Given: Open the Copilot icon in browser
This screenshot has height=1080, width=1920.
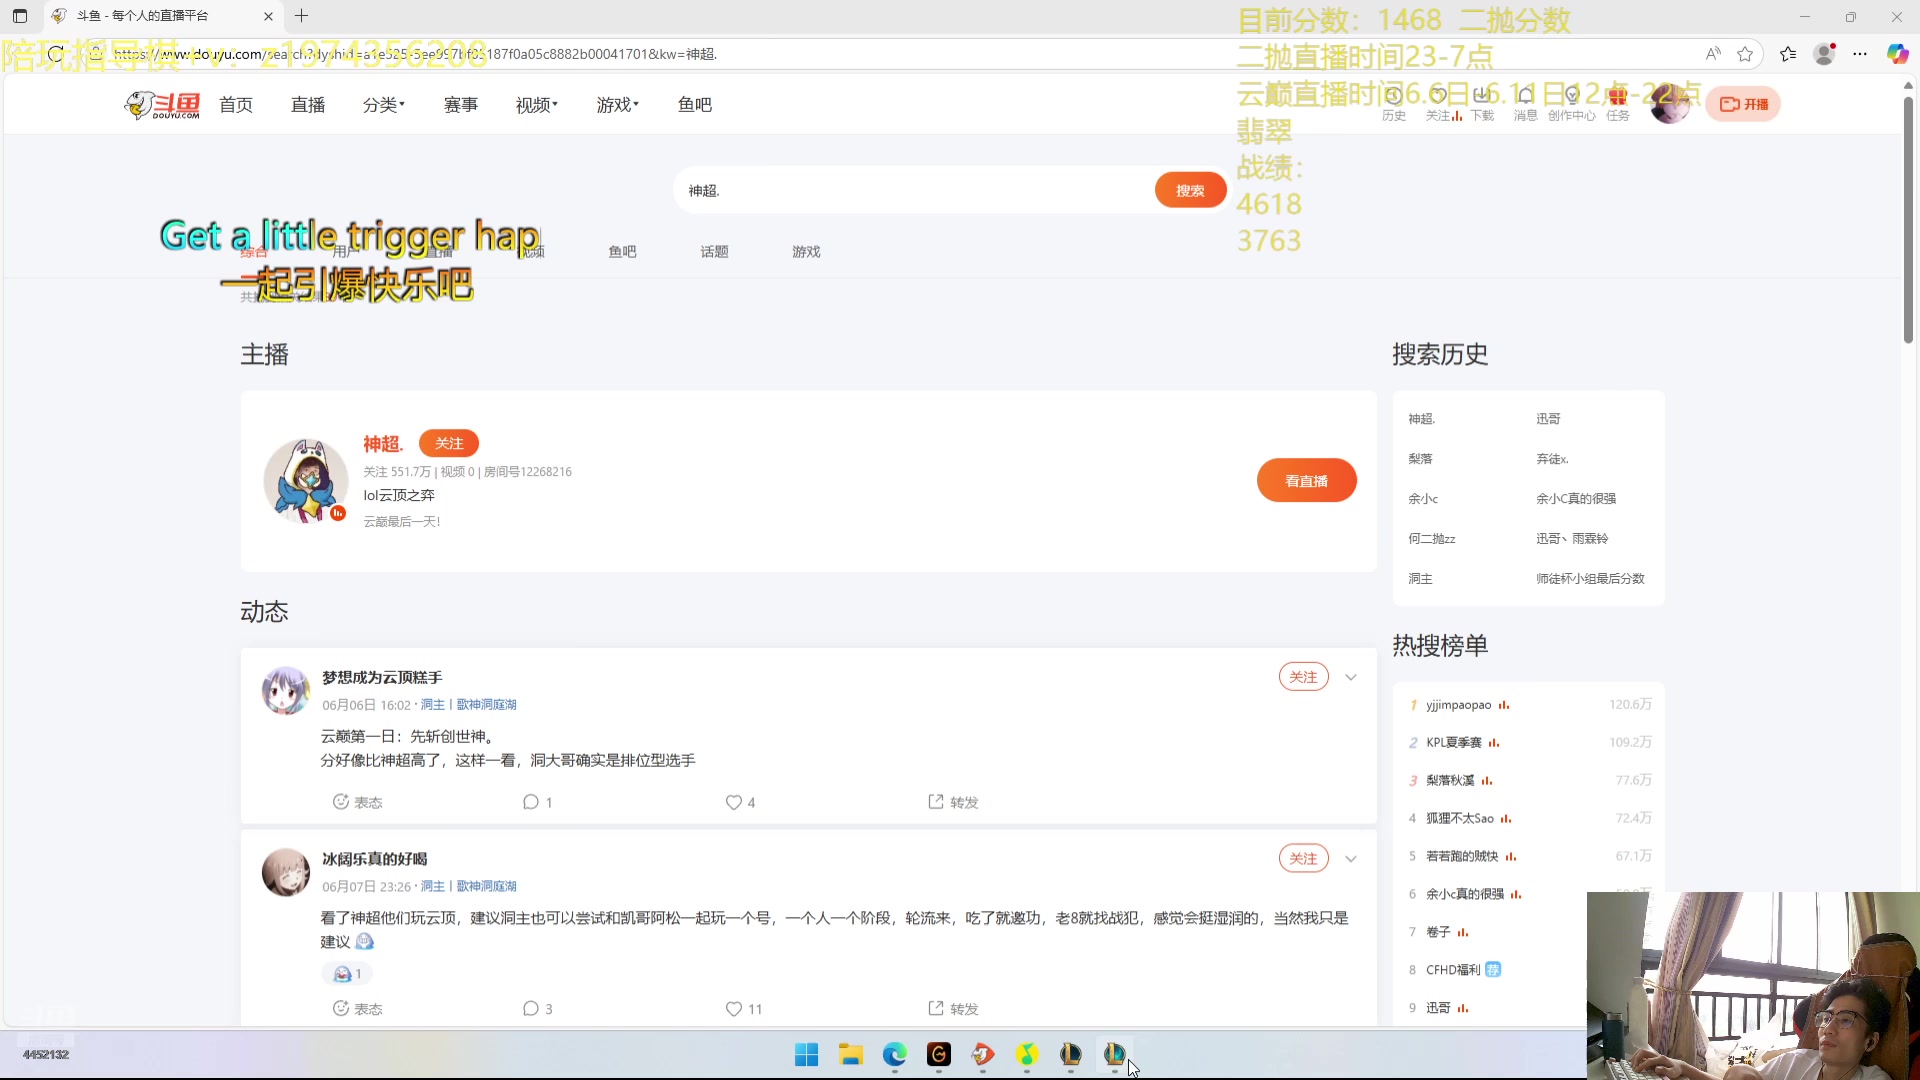Looking at the screenshot, I should (1897, 54).
